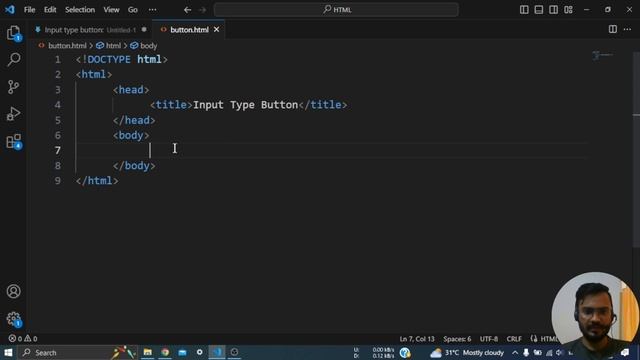Click the VS Code logo icon
Screen dimensions: 640x360
[10, 9]
